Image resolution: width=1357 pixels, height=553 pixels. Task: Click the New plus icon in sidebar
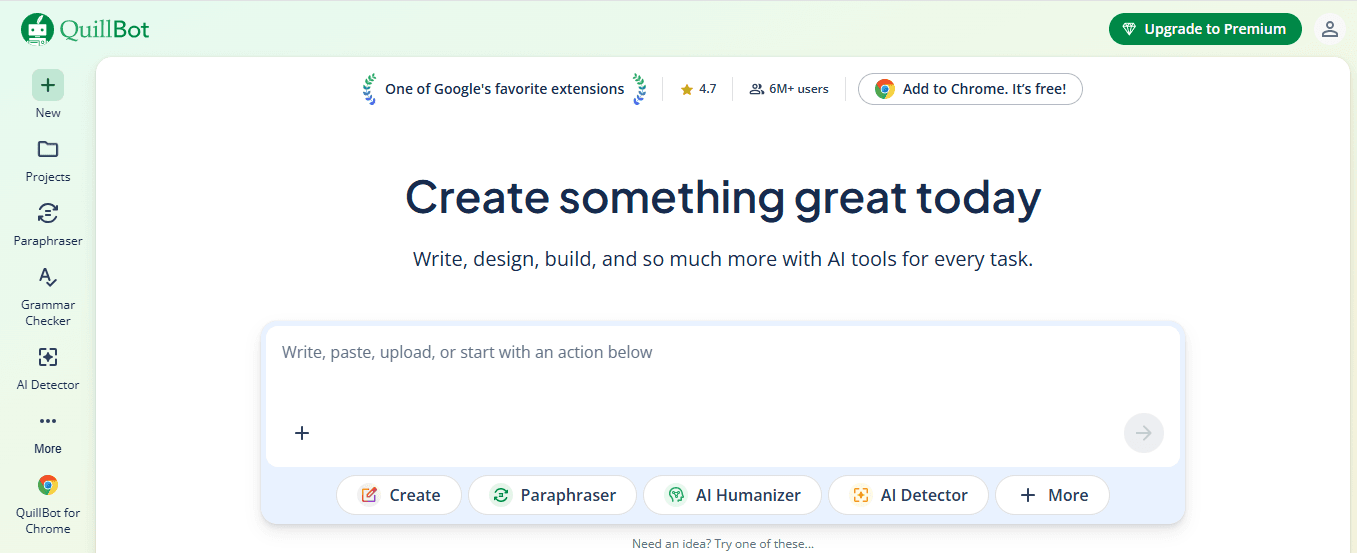click(48, 85)
